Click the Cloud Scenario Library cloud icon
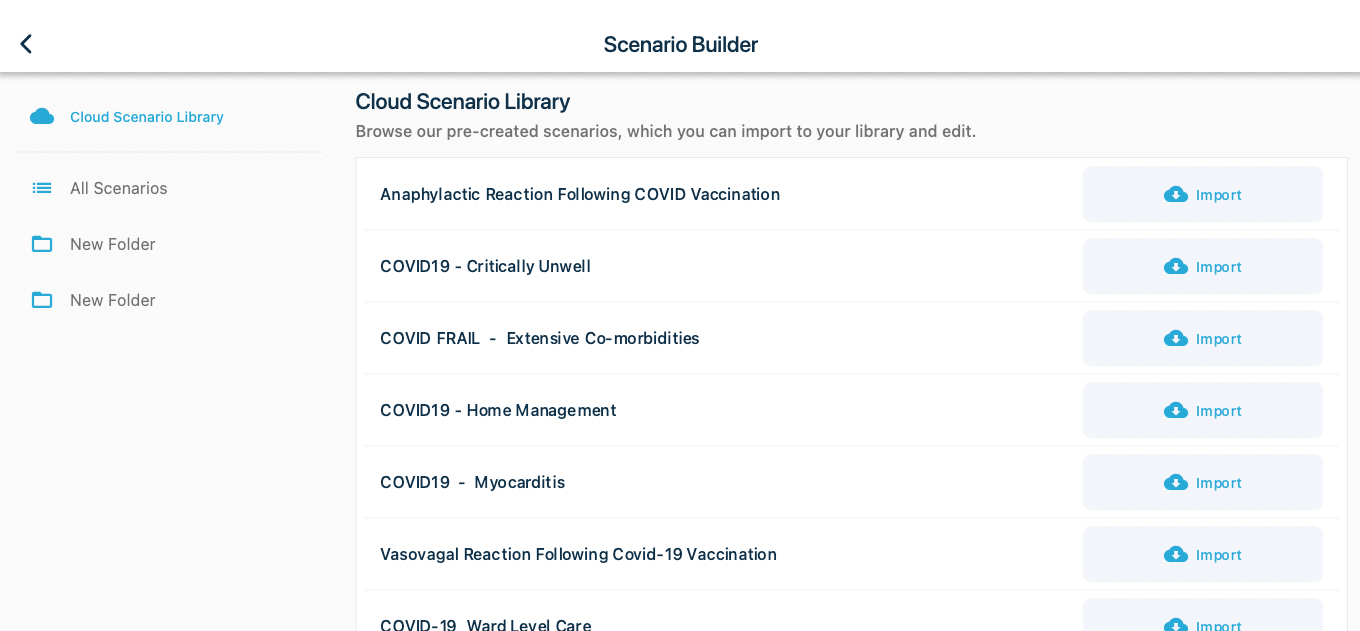1360x631 pixels. (42, 117)
